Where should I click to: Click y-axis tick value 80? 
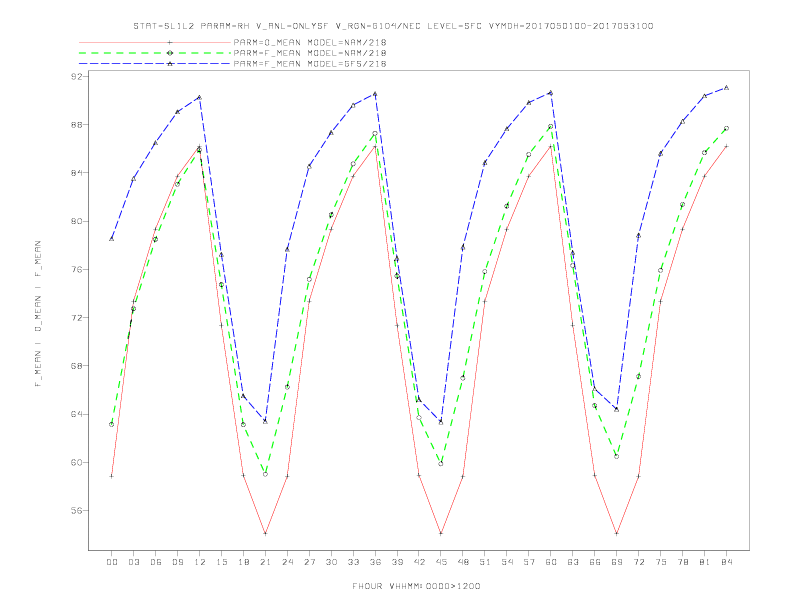pyautogui.click(x=77, y=221)
